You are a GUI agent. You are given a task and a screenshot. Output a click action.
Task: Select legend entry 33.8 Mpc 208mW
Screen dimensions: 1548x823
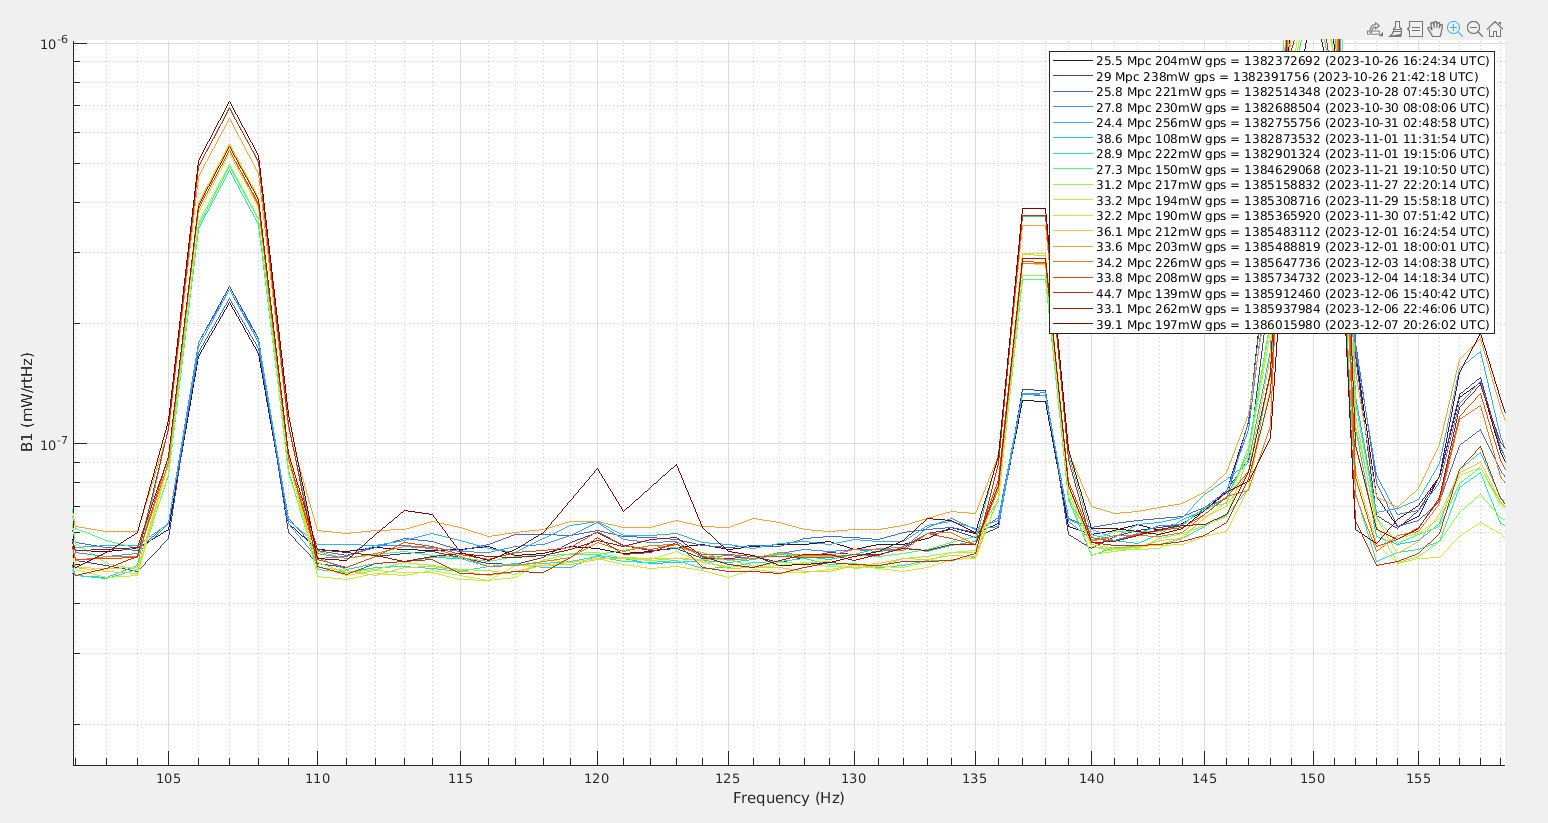click(1271, 278)
